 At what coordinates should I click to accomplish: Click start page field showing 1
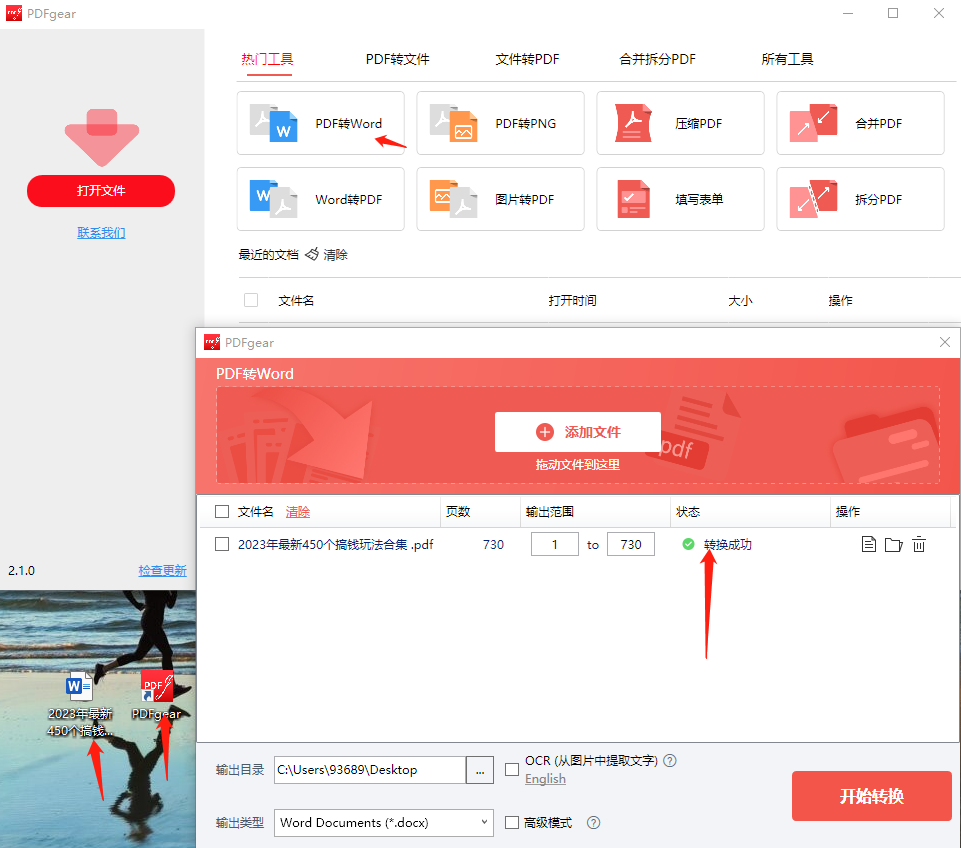(x=555, y=544)
